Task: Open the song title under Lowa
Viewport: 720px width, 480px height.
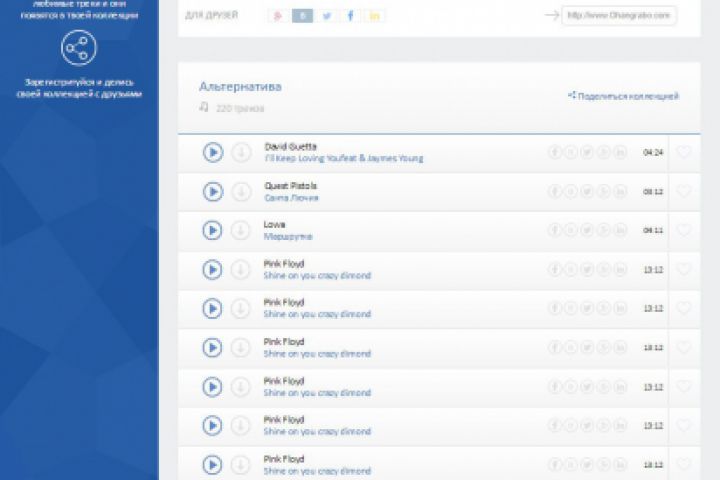Action: point(288,237)
